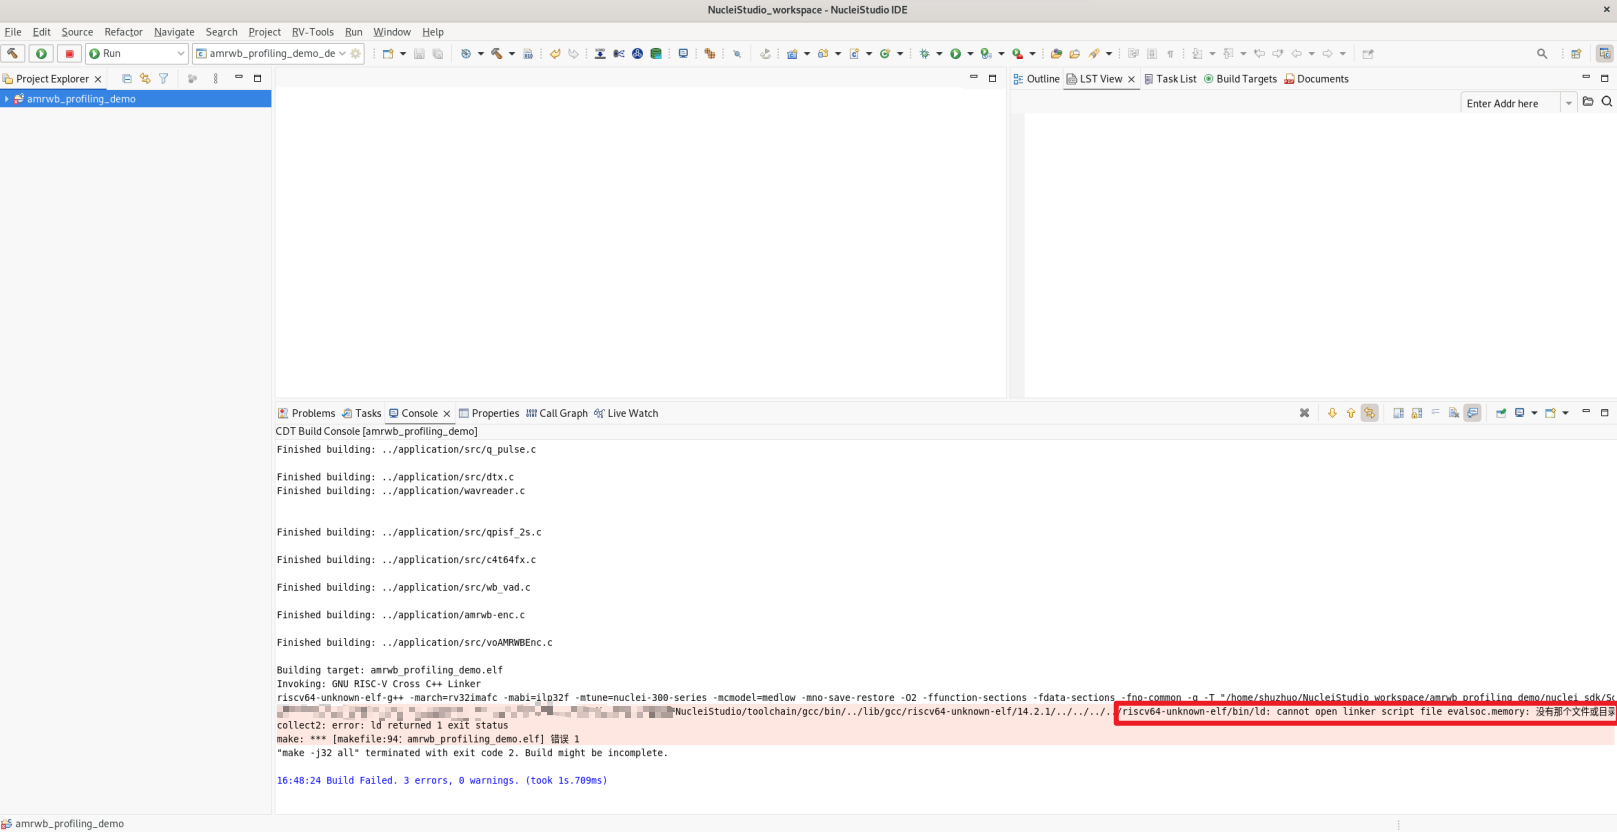Expand the amrwb_profiling_demo project tree
The width and height of the screenshot is (1617, 832).
click(x=7, y=99)
